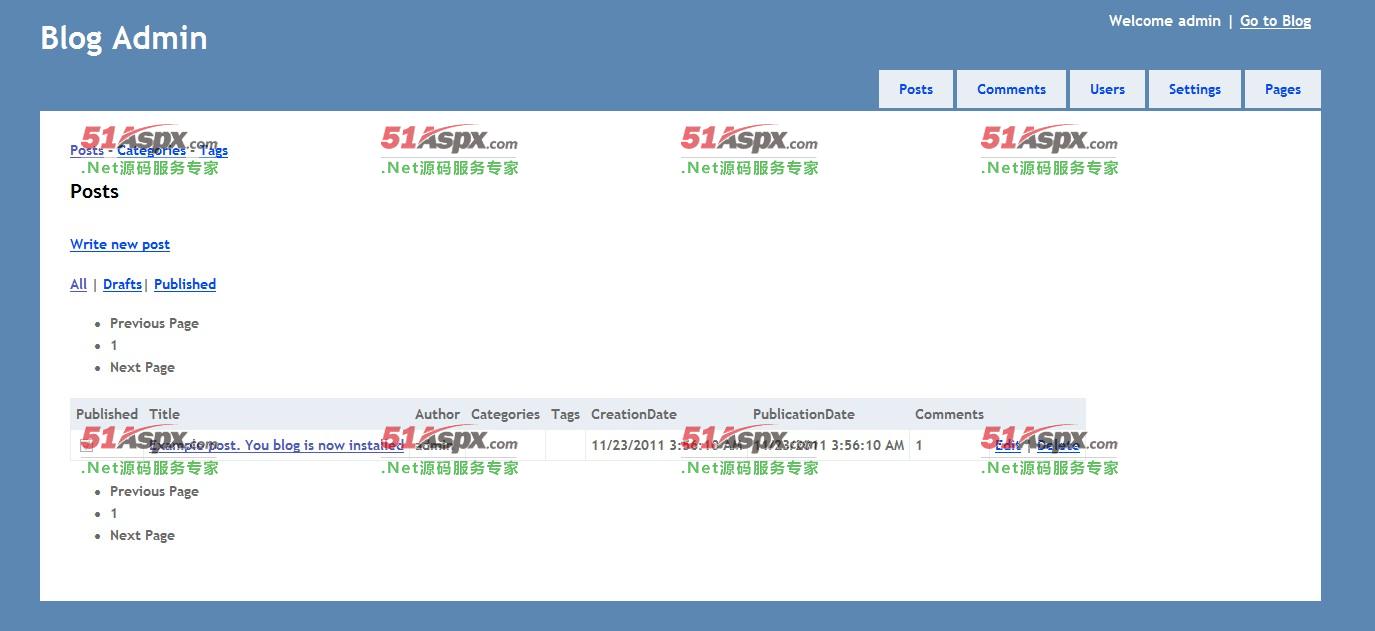
Task: Click the Welcome admin text
Action: coord(1164,21)
